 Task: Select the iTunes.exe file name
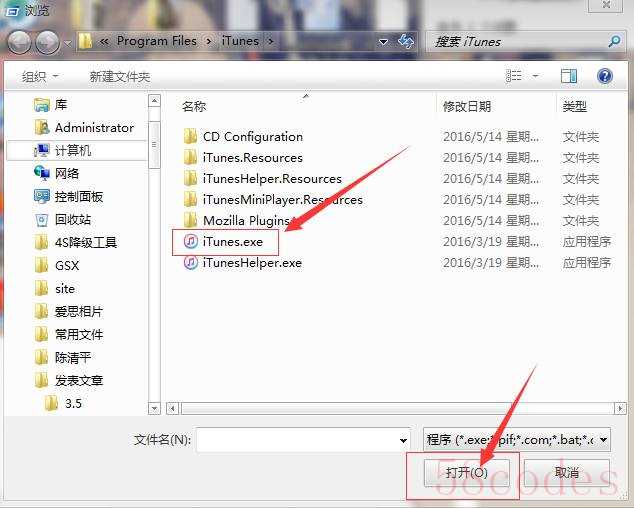[232, 242]
